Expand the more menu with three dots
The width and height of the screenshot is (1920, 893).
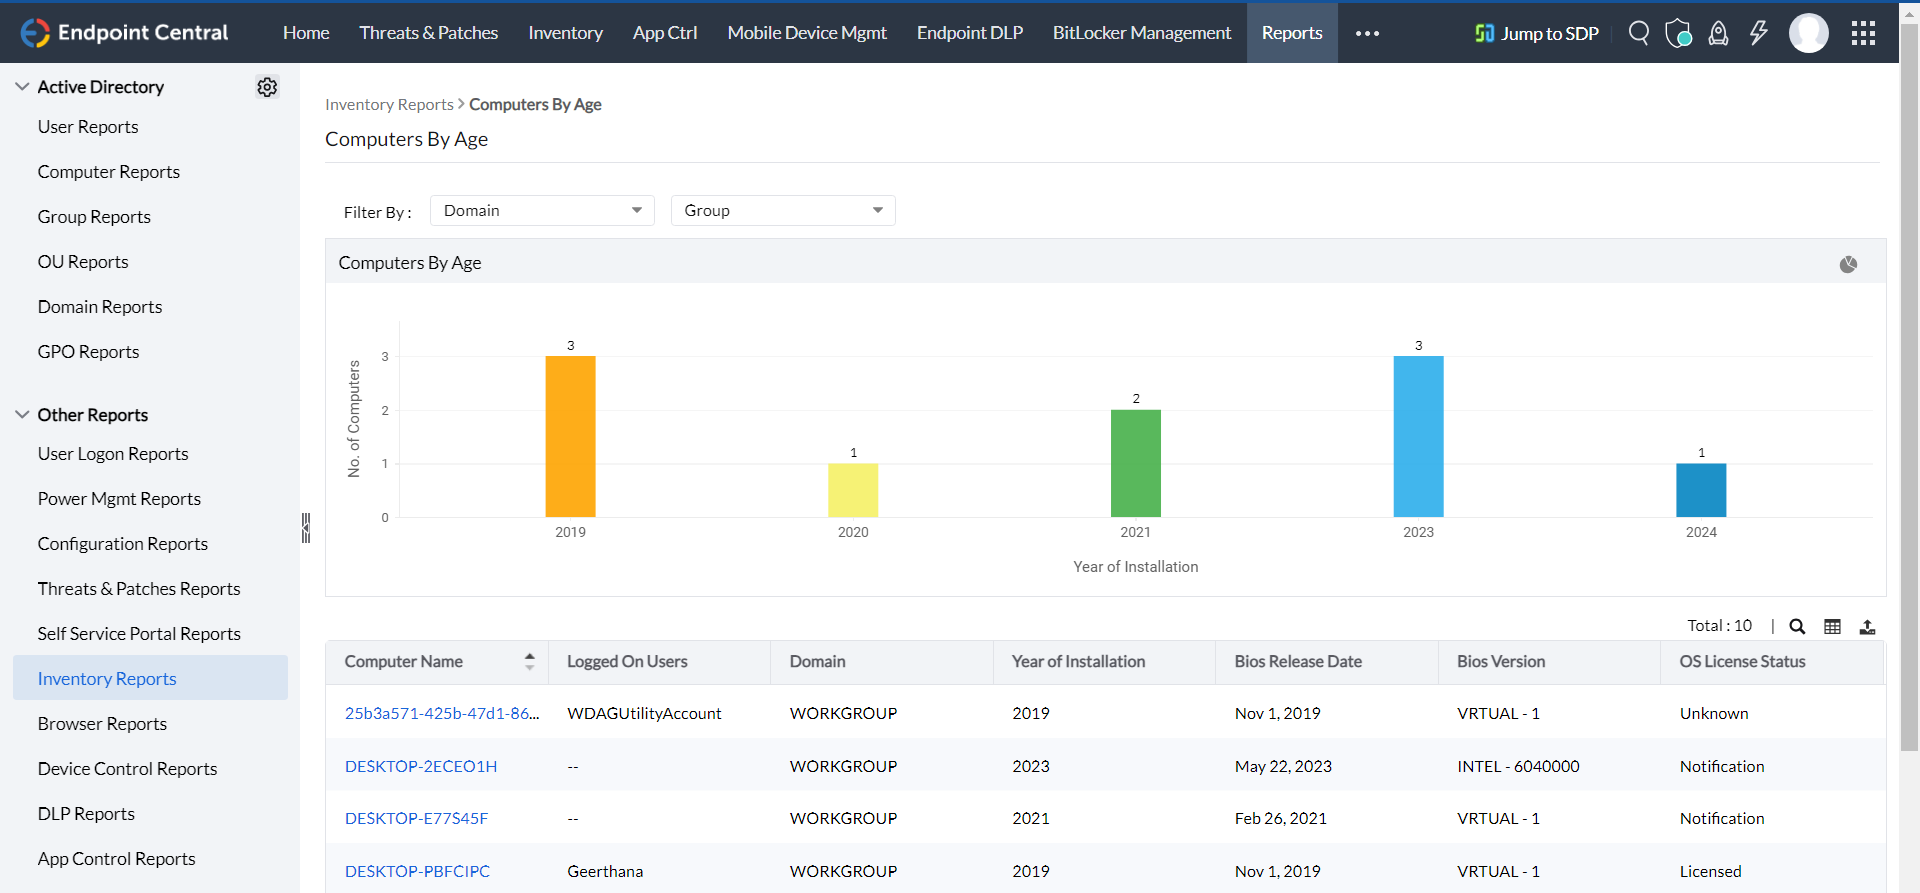click(1367, 33)
